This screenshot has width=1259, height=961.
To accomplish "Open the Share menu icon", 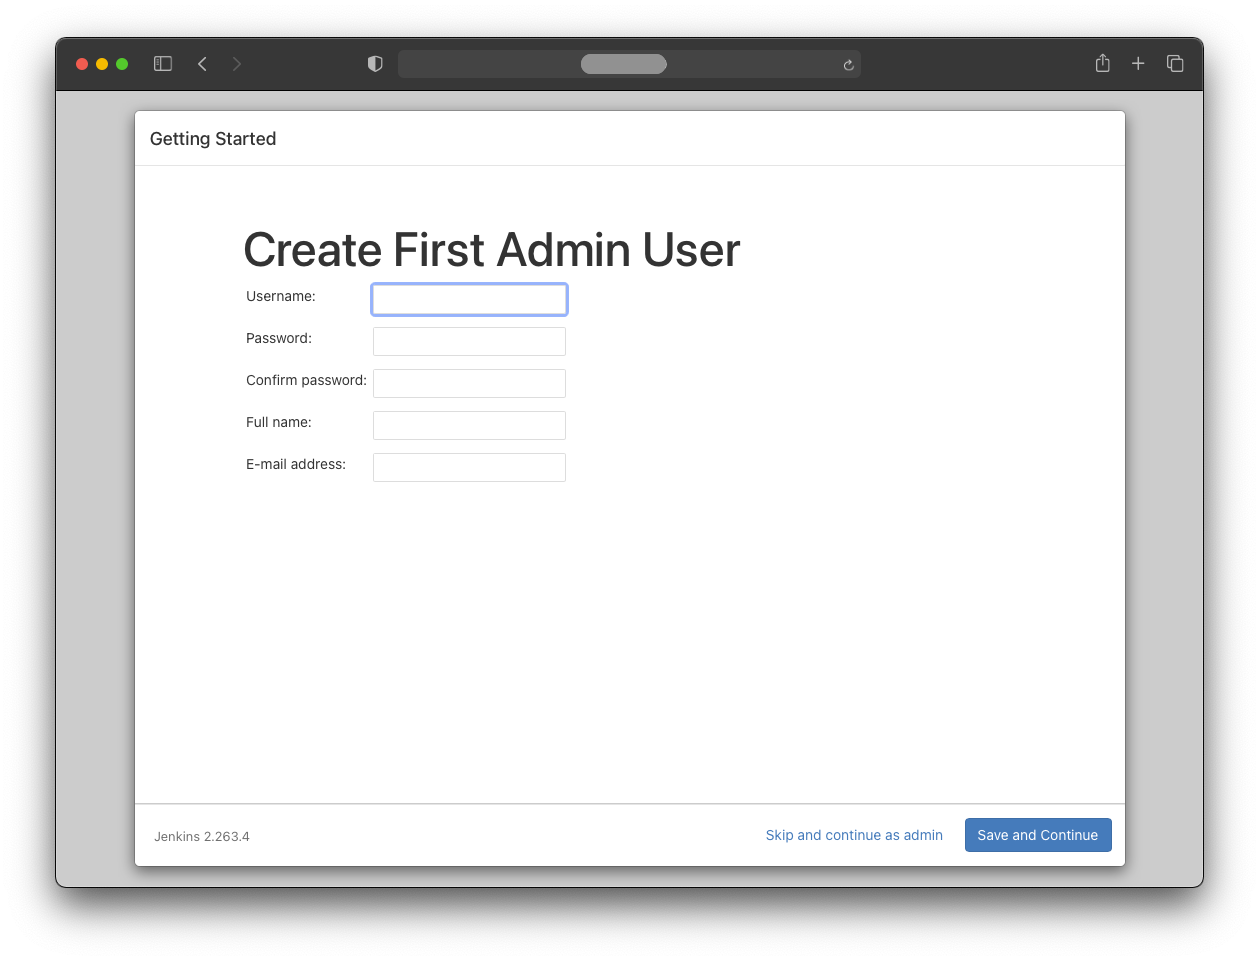I will point(1102,64).
